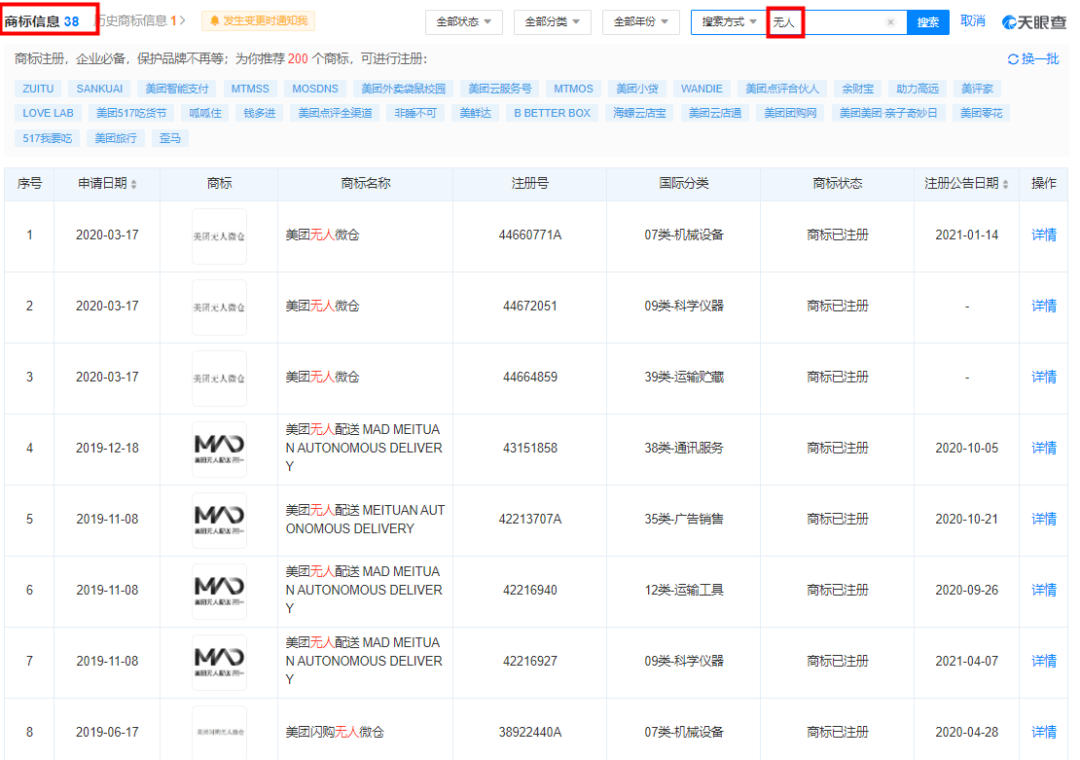Open 详情 for registration 44664859
The height and width of the screenshot is (760, 1080).
click(x=1043, y=378)
